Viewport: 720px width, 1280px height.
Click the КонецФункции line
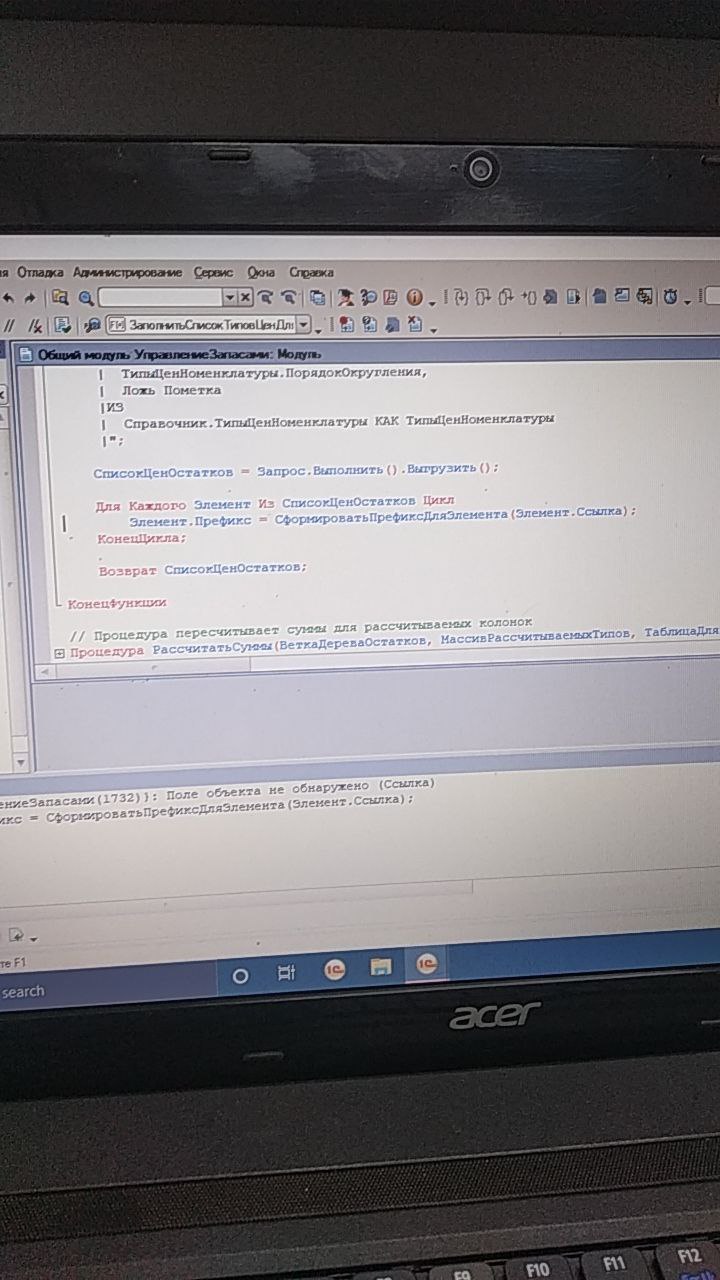point(116,603)
